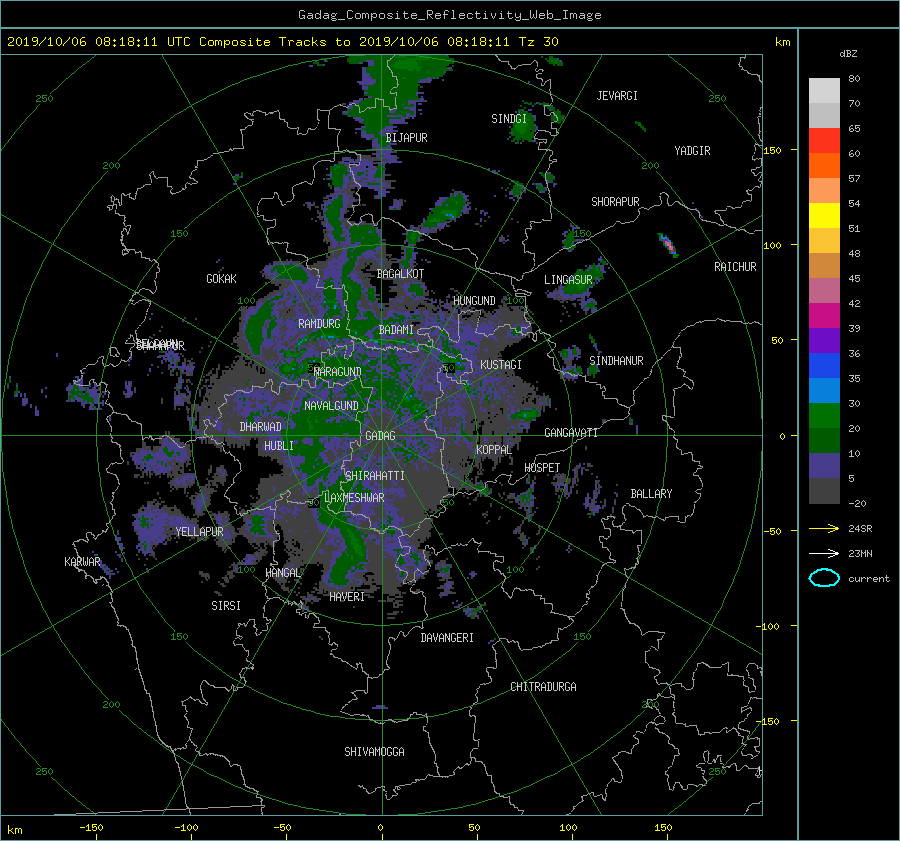The height and width of the screenshot is (841, 900).
Task: Pick the blue 36 dBZ color swatch
Action: pos(824,365)
